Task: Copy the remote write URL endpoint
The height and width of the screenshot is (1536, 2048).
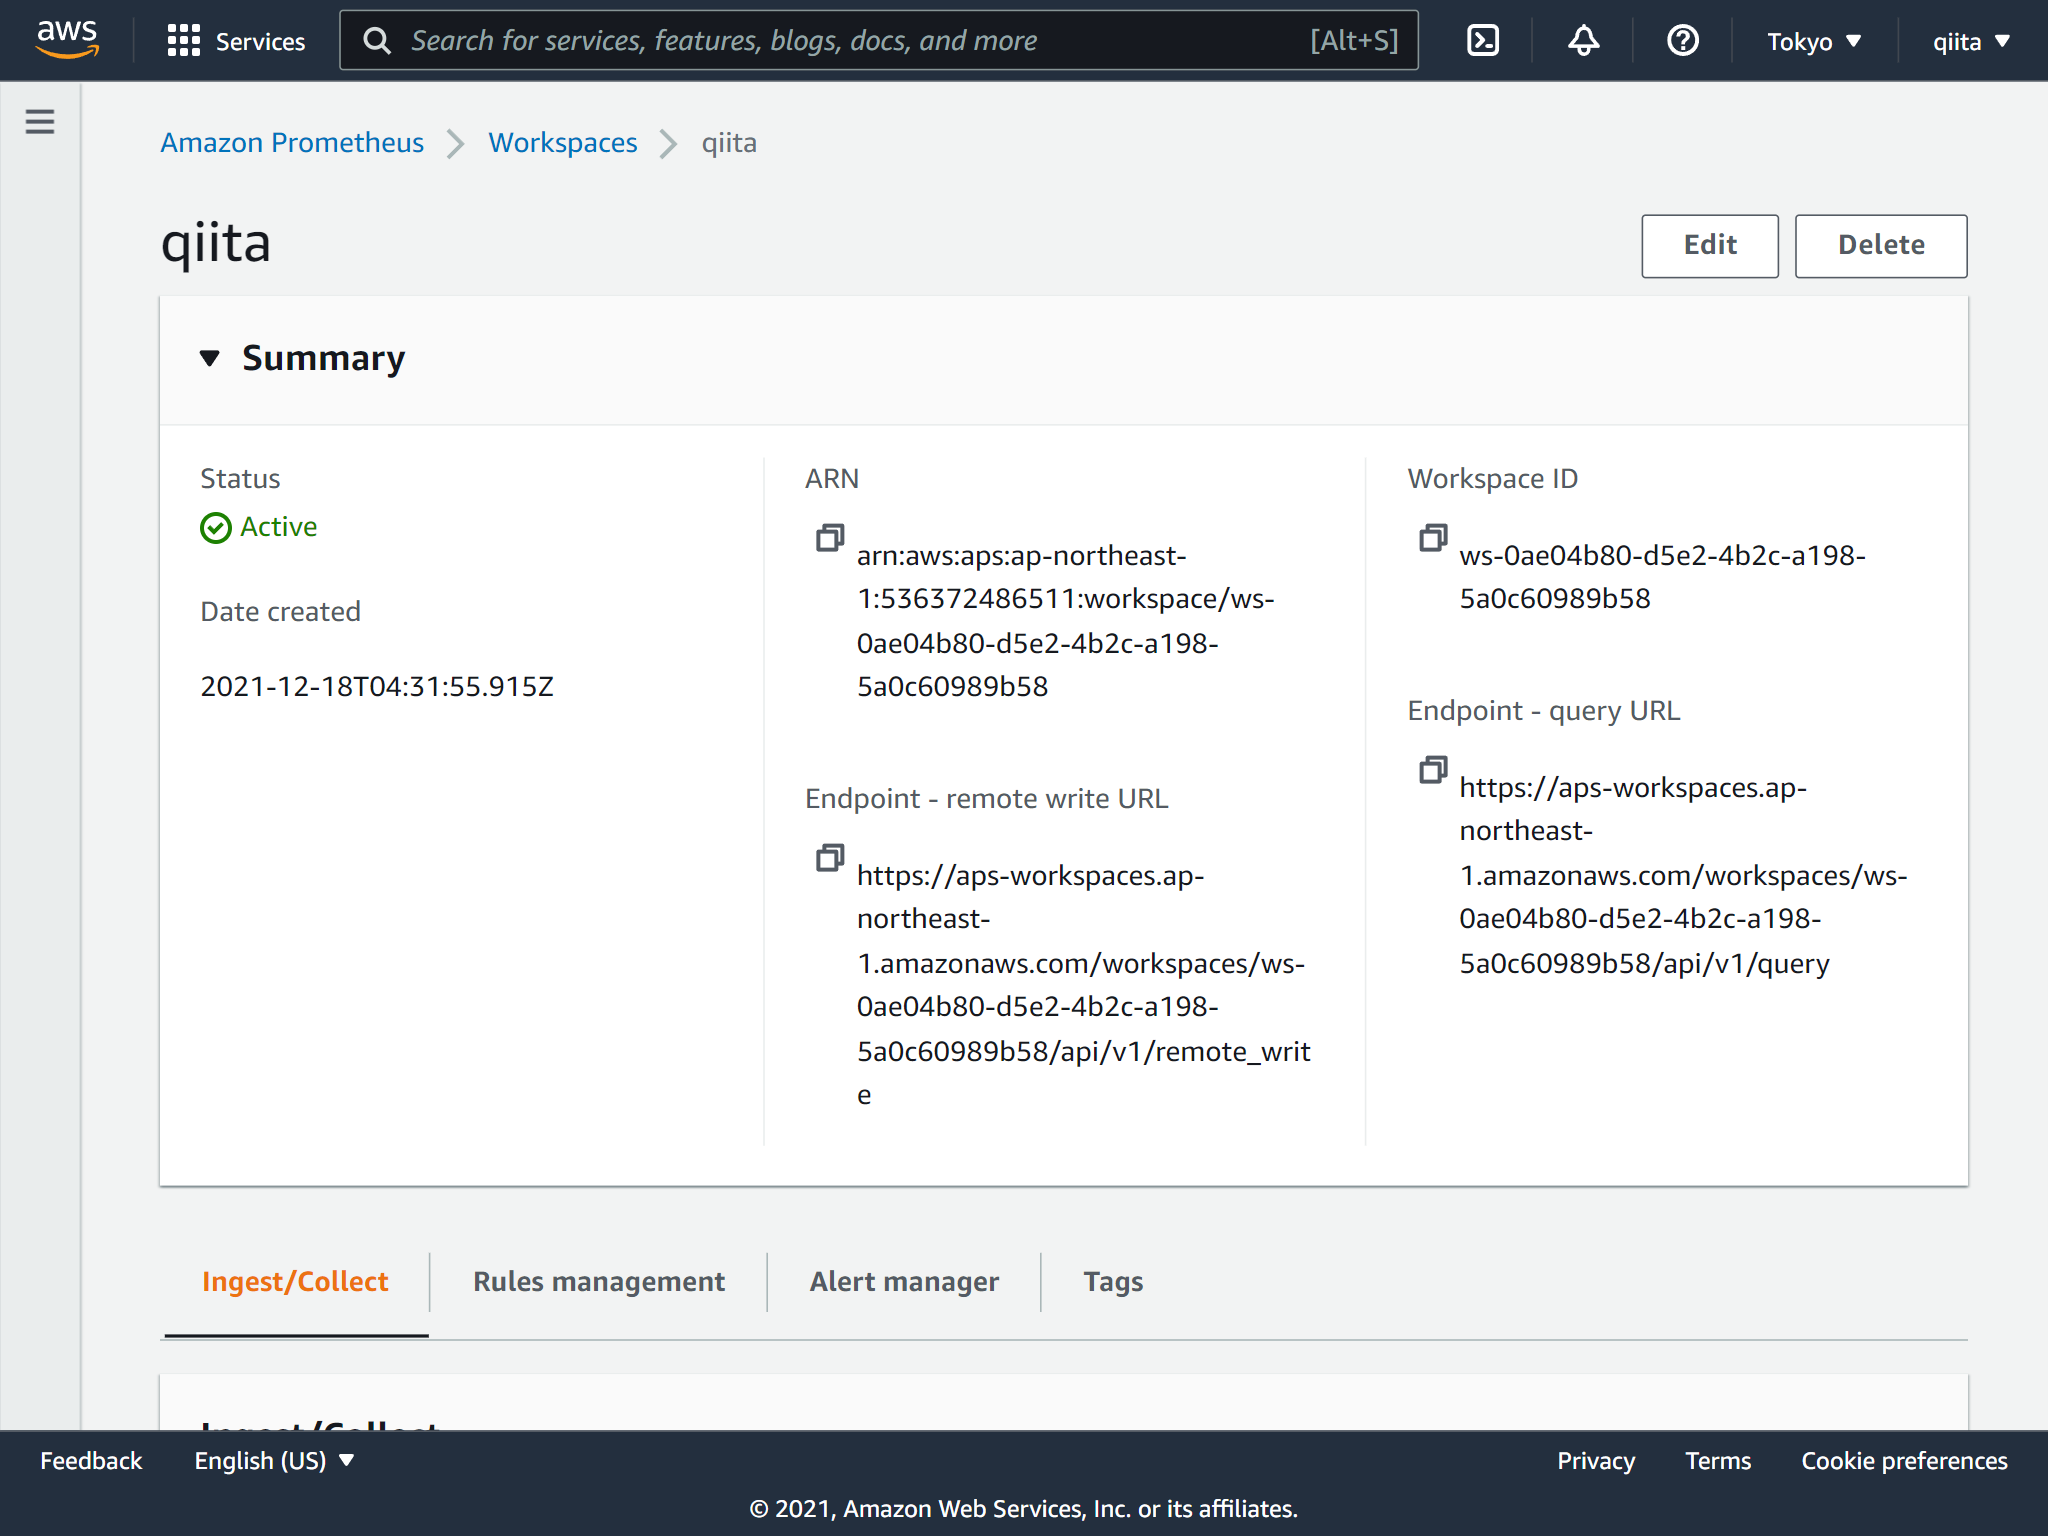Action: pyautogui.click(x=829, y=858)
